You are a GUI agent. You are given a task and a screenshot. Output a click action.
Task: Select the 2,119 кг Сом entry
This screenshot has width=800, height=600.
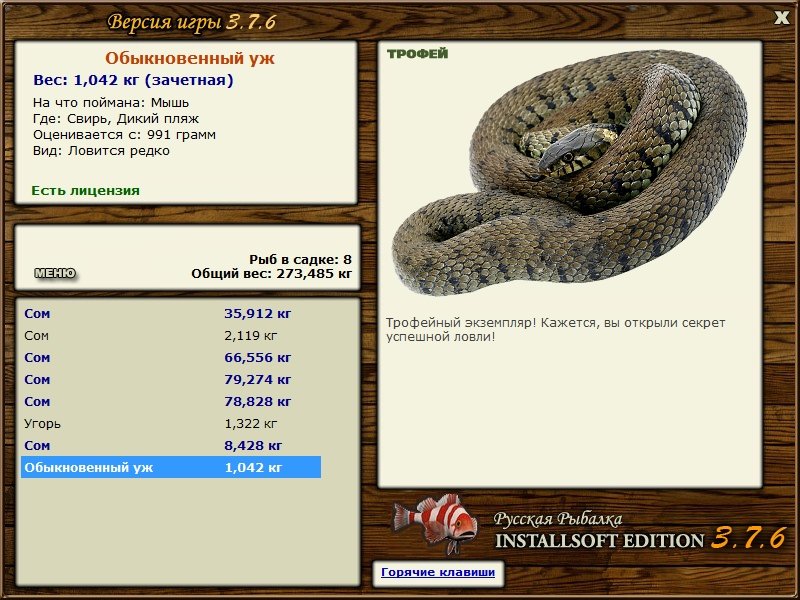[x=171, y=336]
